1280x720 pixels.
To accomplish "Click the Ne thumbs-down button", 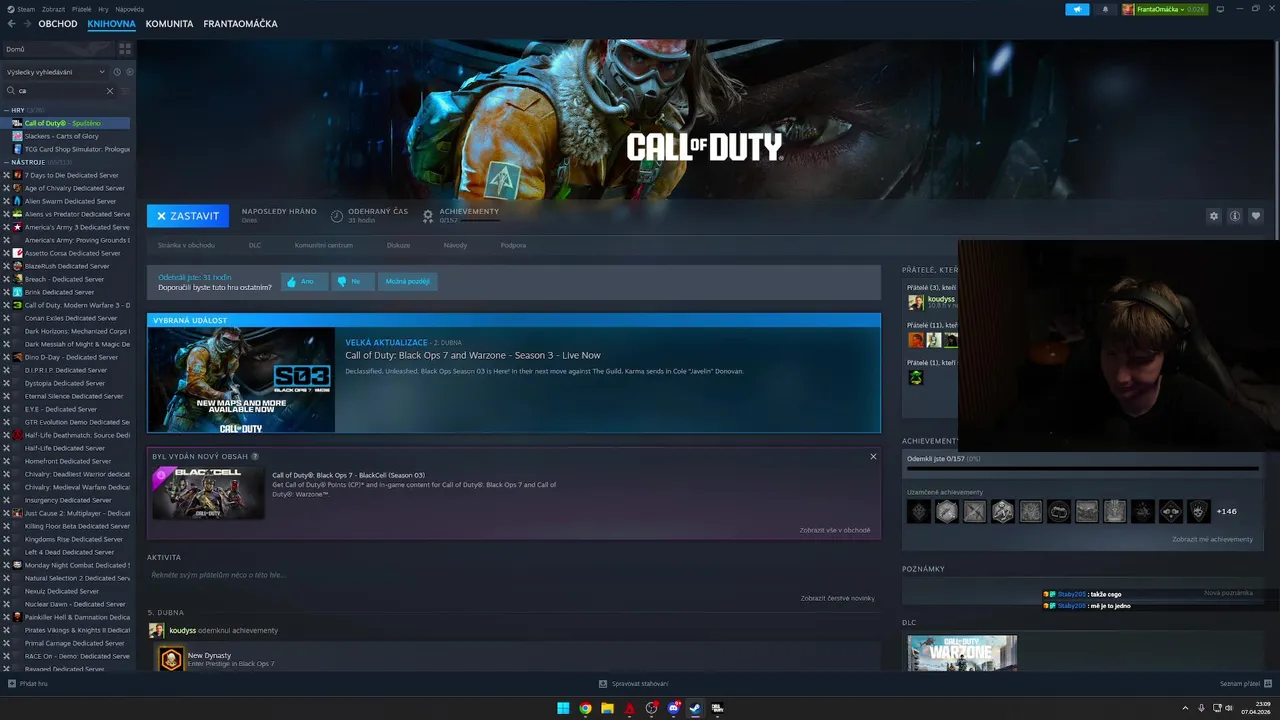I will point(352,281).
